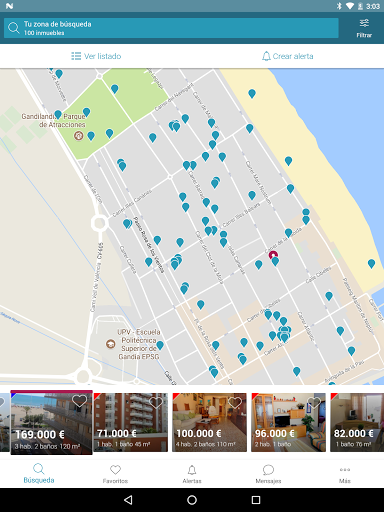Favorite the 169.000 € listing heart
The height and width of the screenshot is (512, 384).
(79, 401)
